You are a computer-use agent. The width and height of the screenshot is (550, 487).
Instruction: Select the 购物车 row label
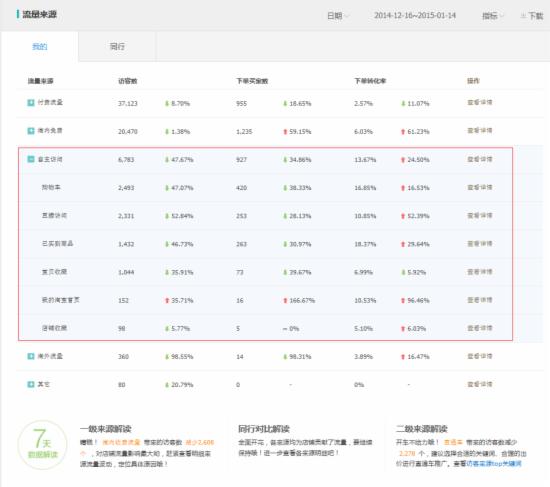pos(51,187)
